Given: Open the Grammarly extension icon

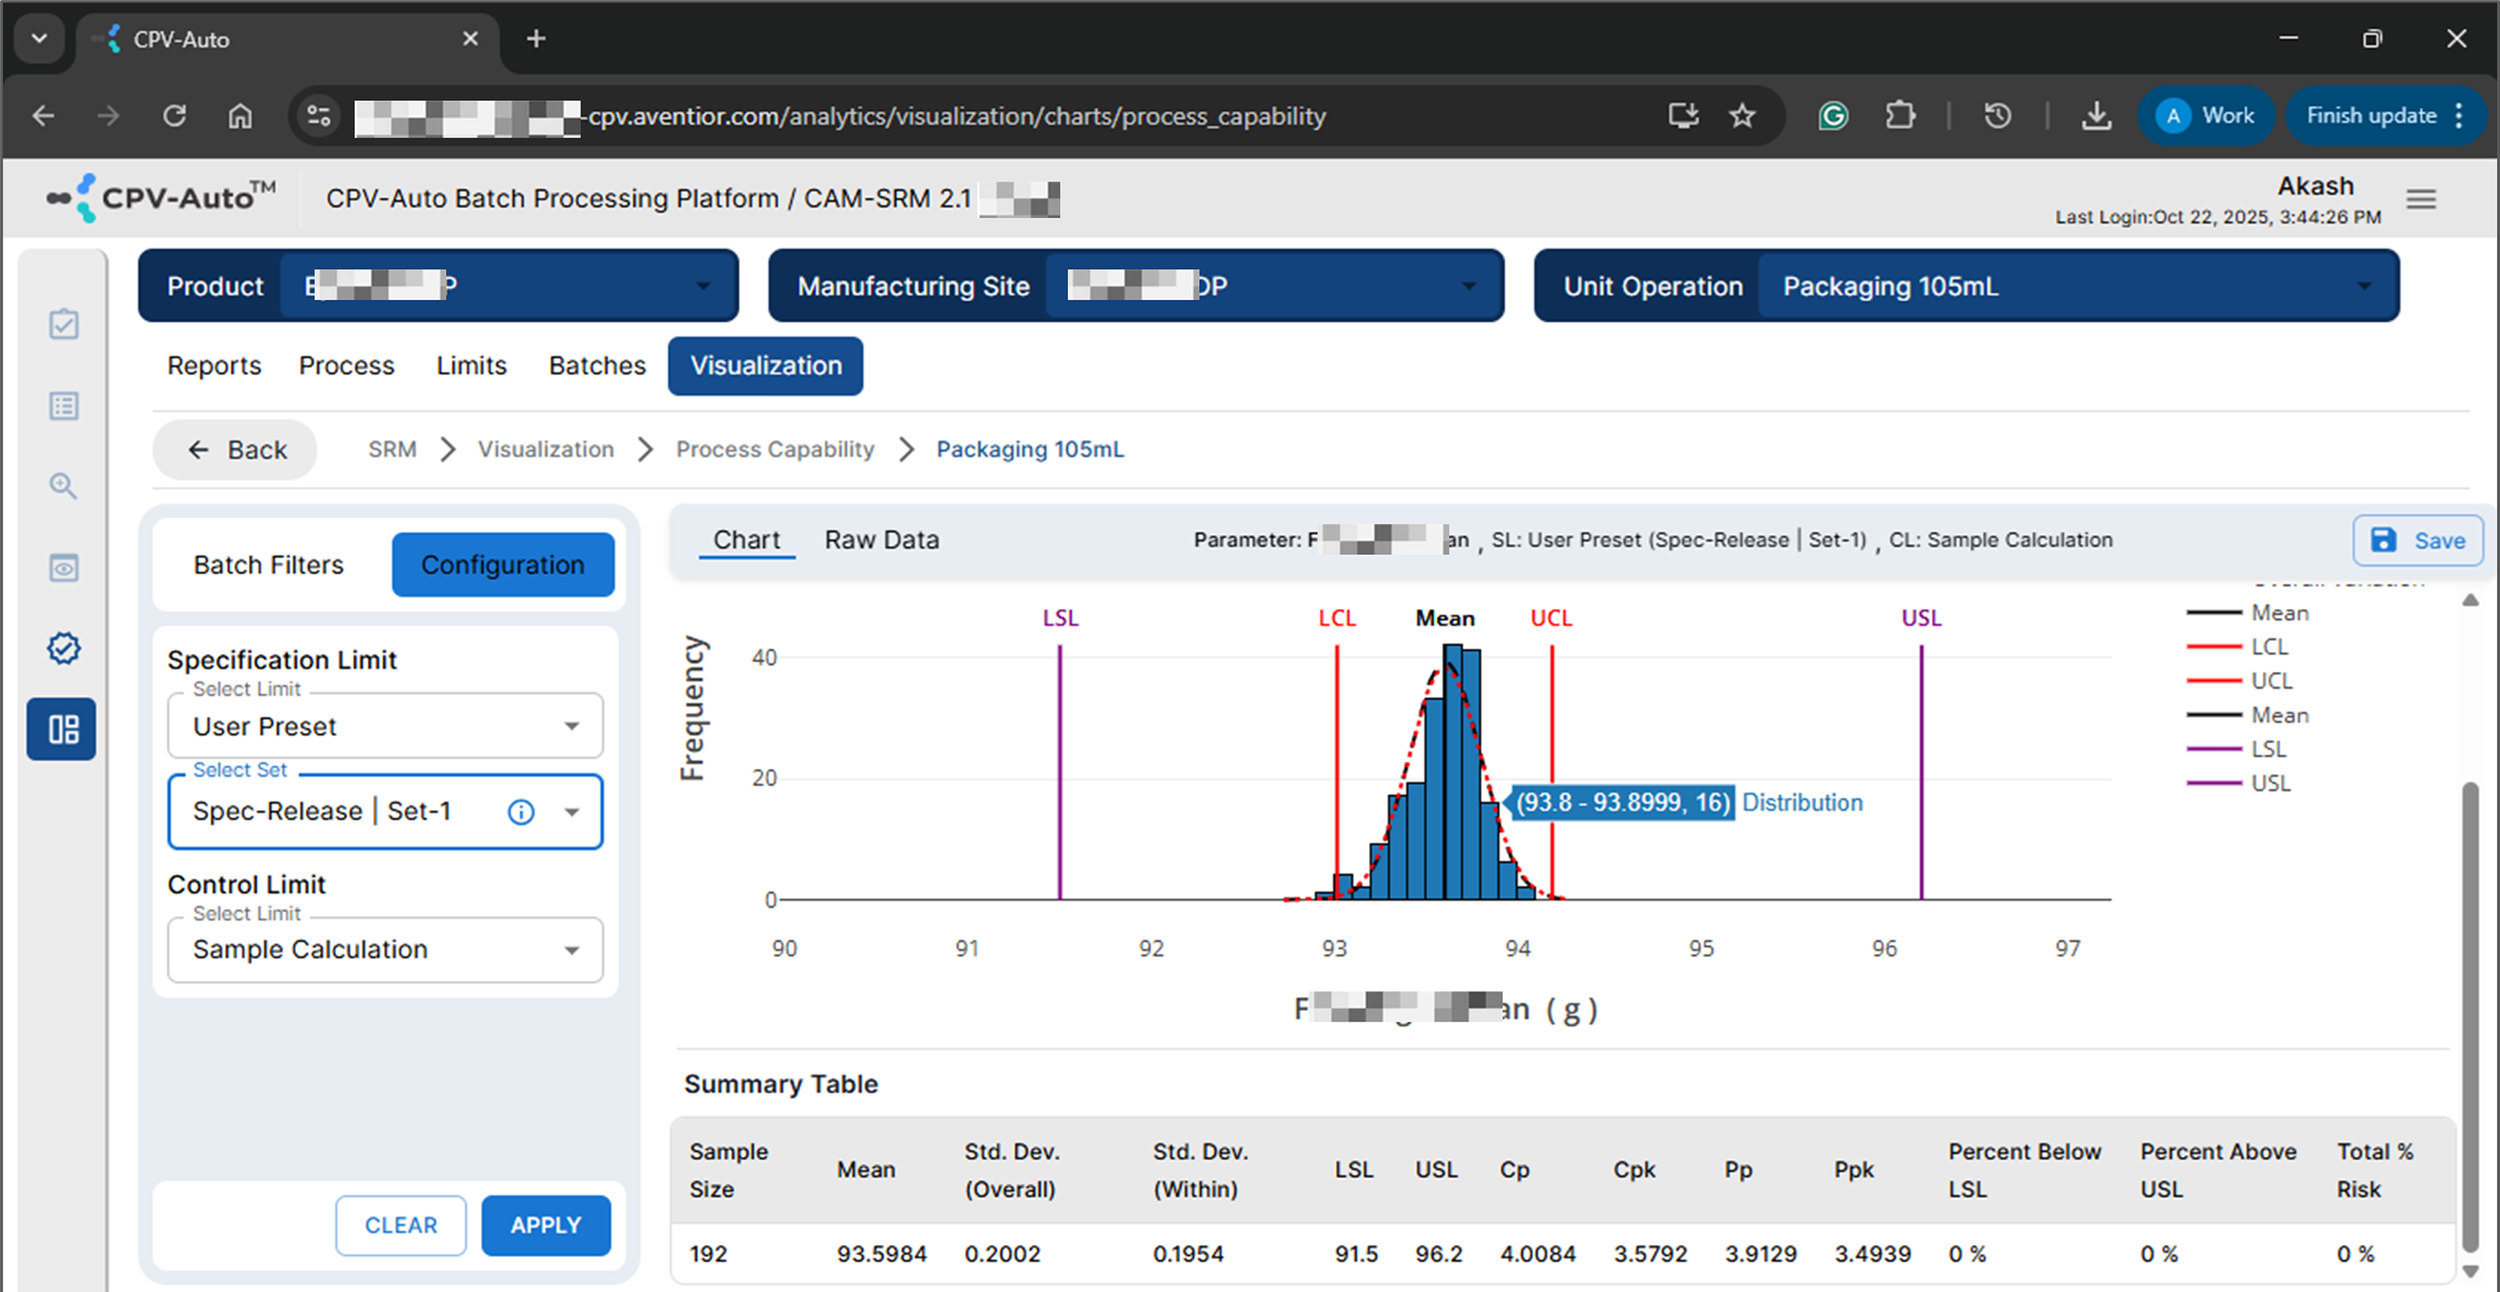Looking at the screenshot, I should [1833, 115].
